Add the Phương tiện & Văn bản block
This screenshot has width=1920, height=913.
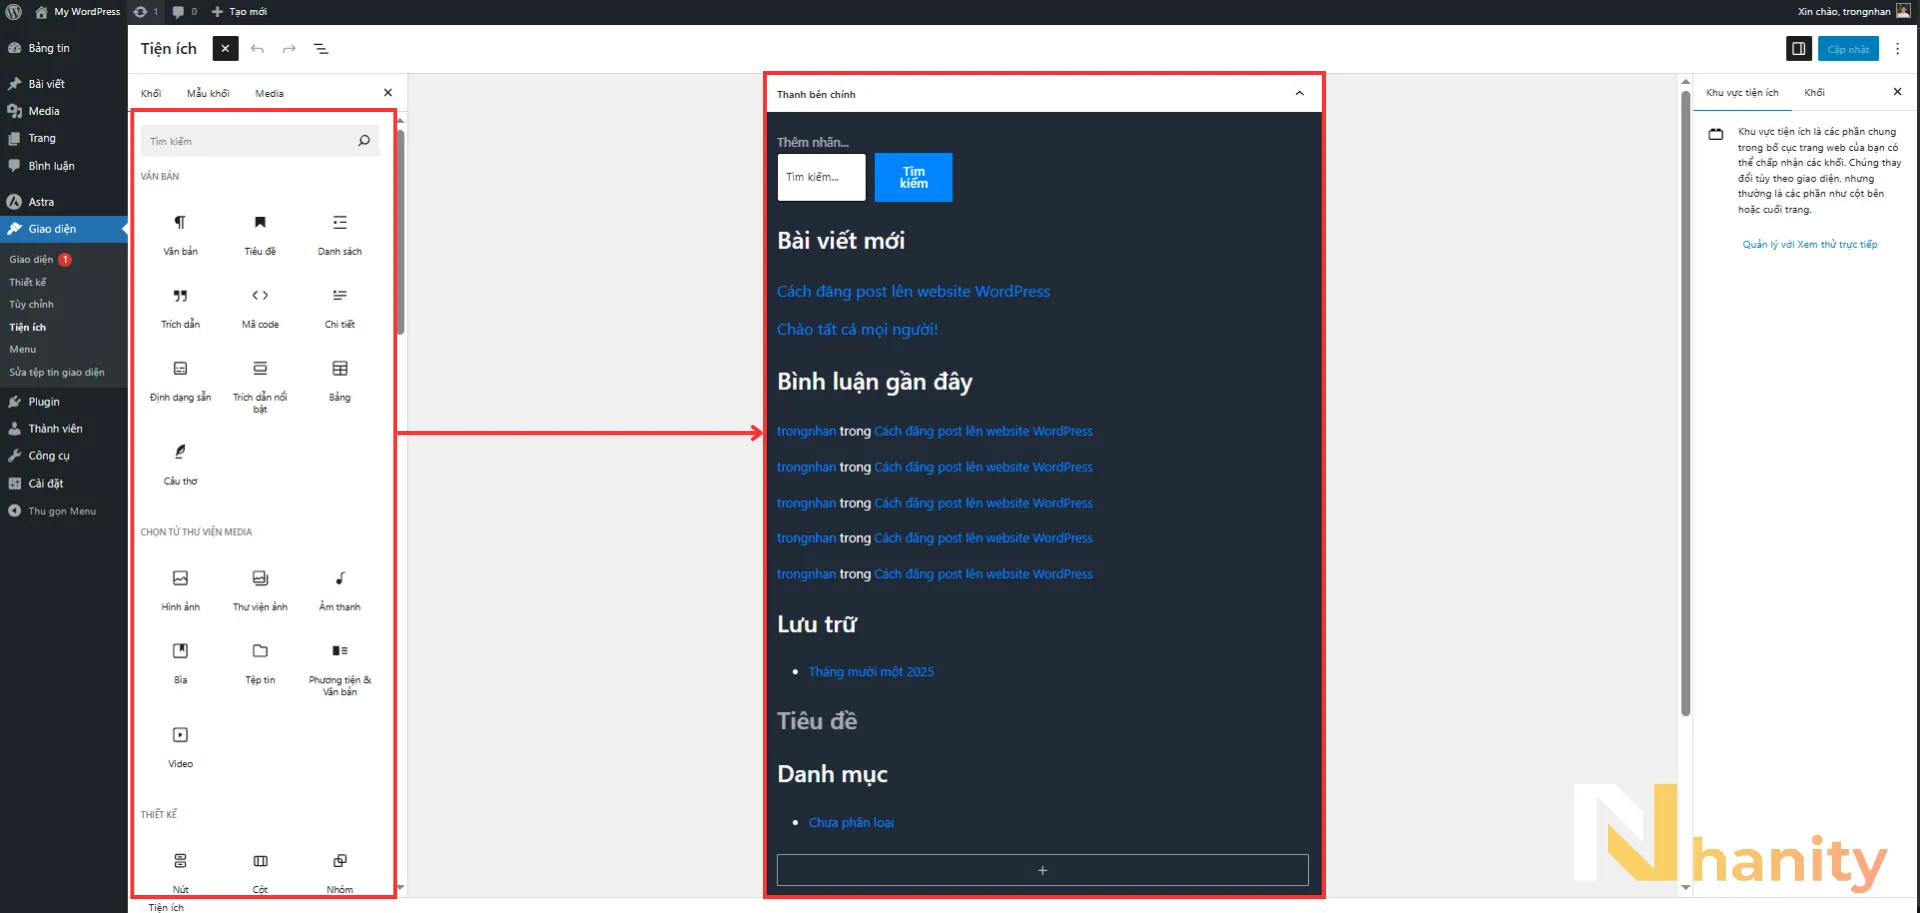pyautogui.click(x=340, y=668)
